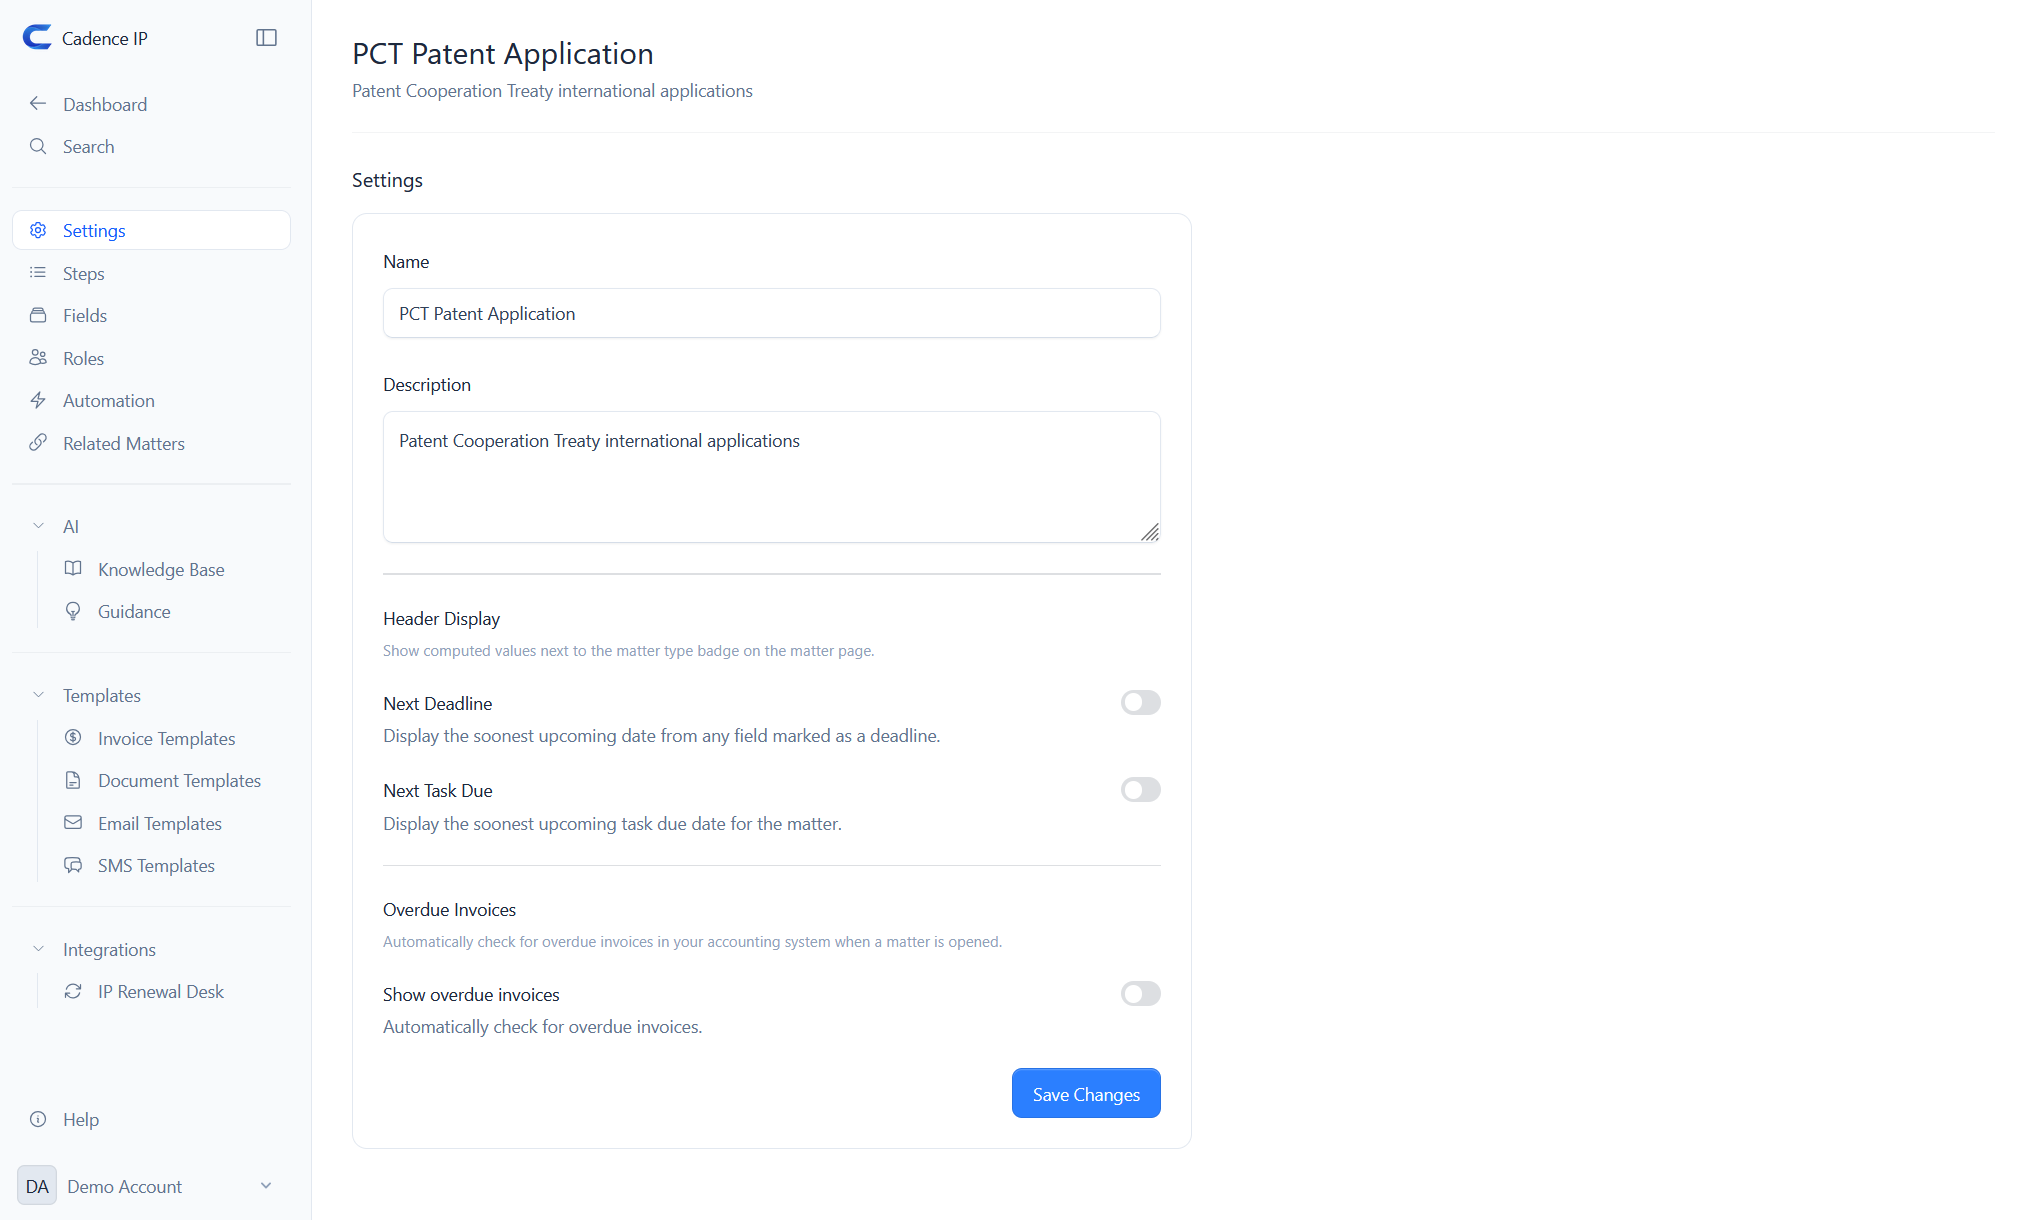
Task: Return to Dashboard link
Action: [x=151, y=104]
